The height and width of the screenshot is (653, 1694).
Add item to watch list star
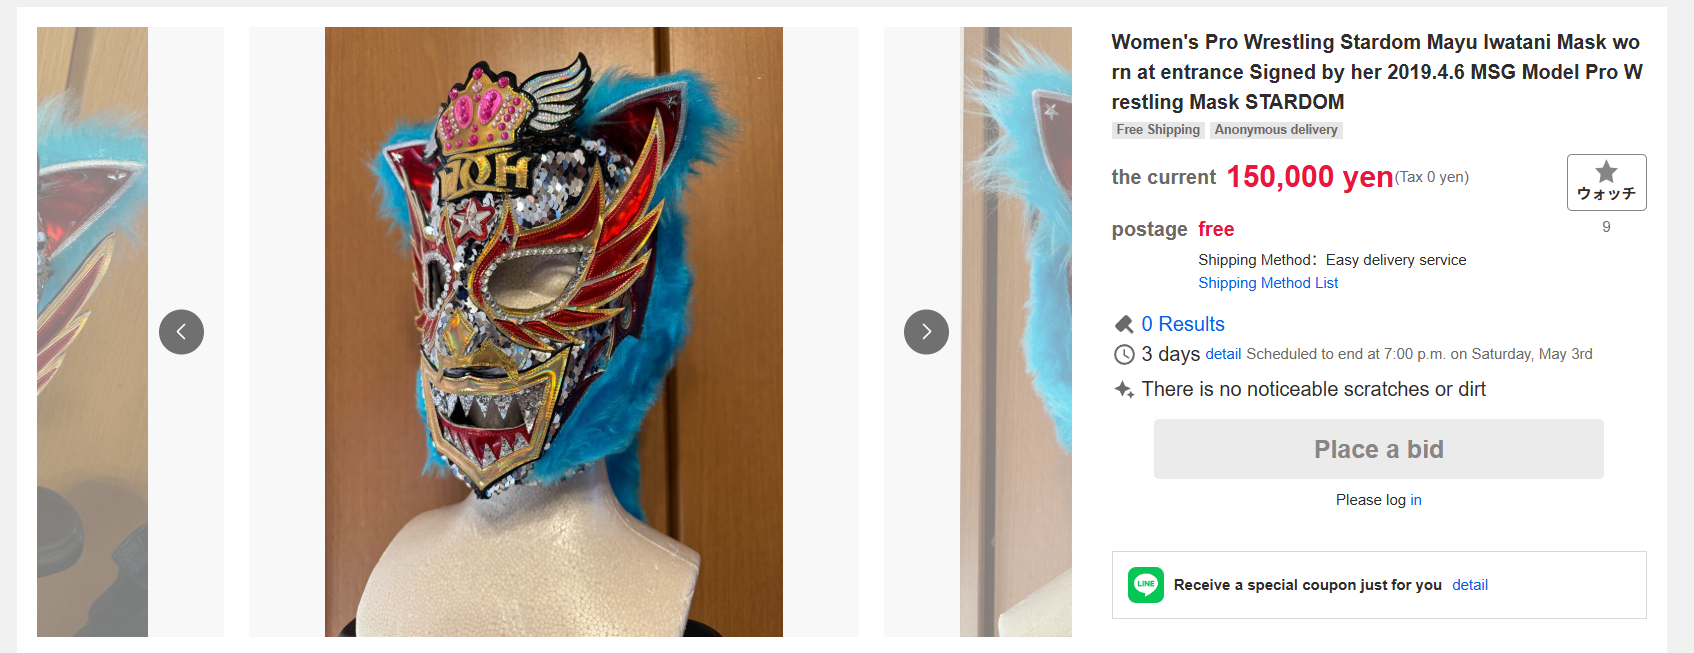tap(1606, 182)
